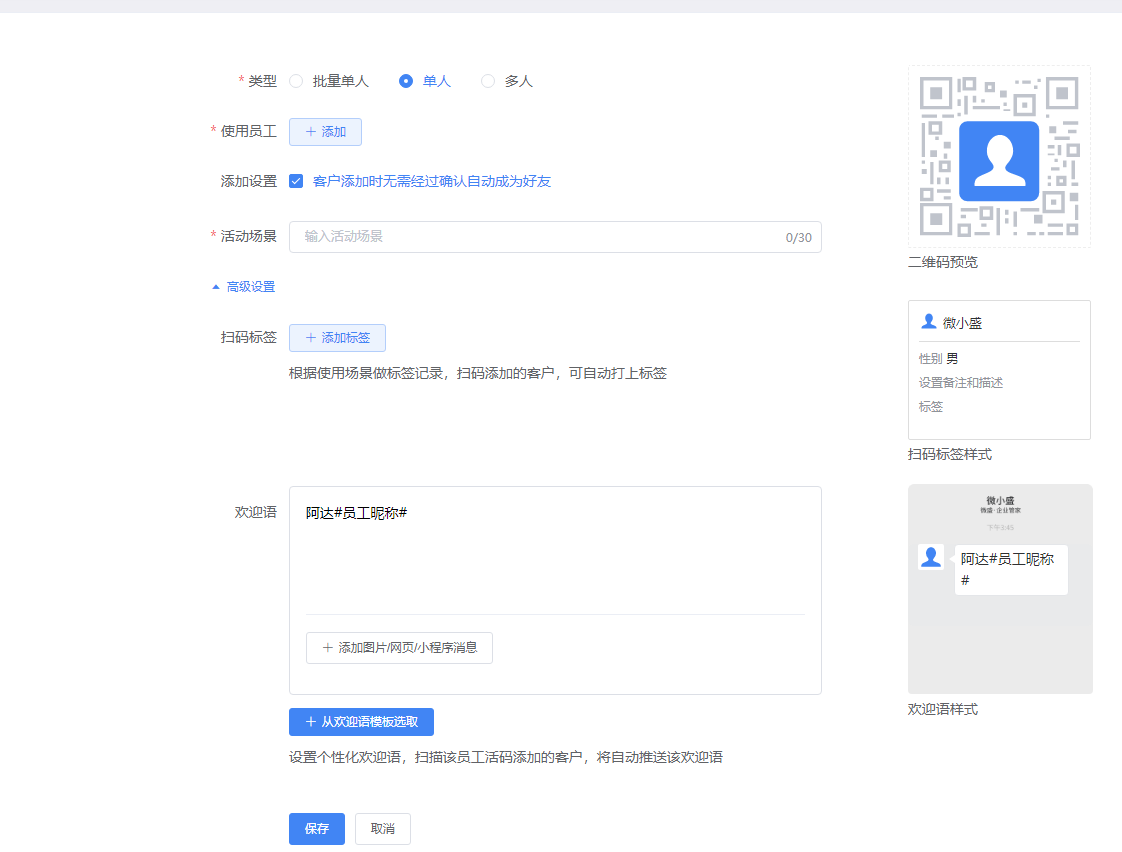This screenshot has height=852, width=1122.
Task: Save the form with 保存 button
Action: [x=317, y=829]
